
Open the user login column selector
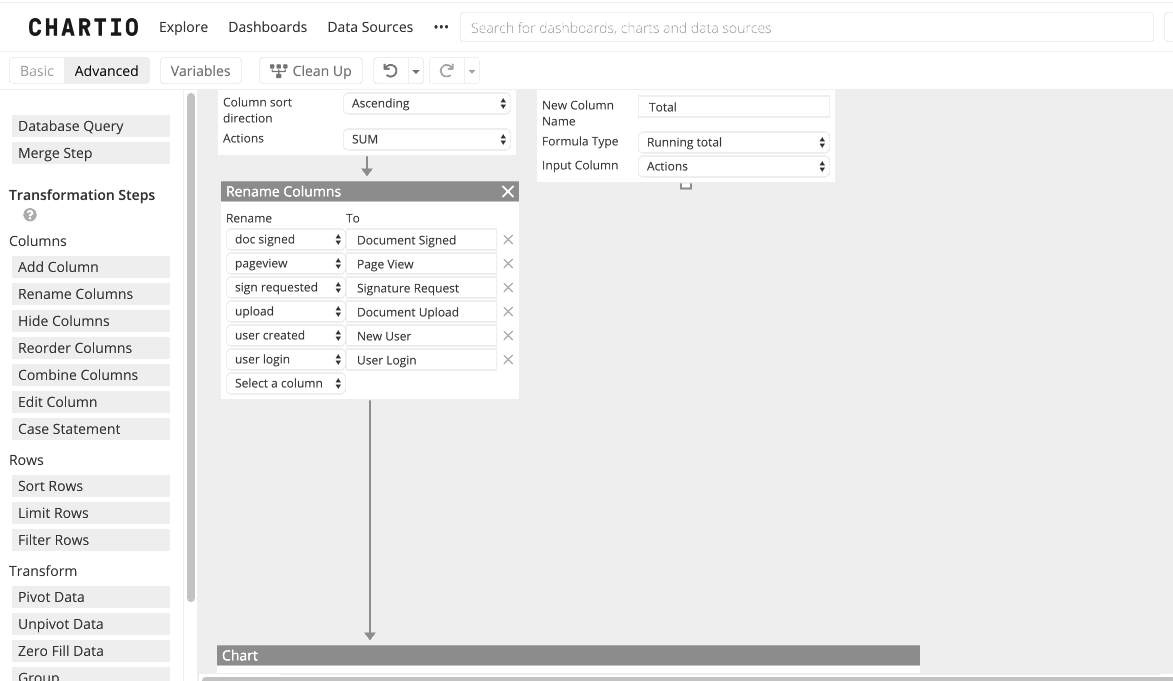point(285,359)
